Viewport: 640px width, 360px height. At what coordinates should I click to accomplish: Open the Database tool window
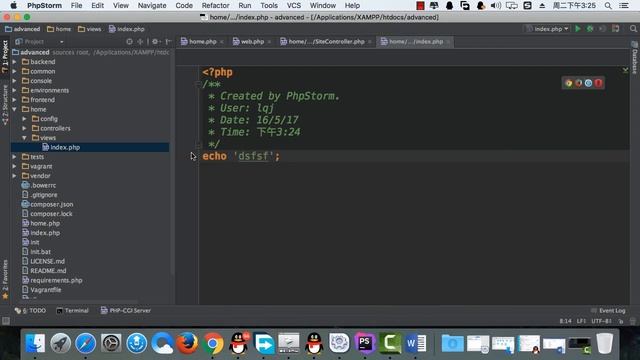click(635, 58)
